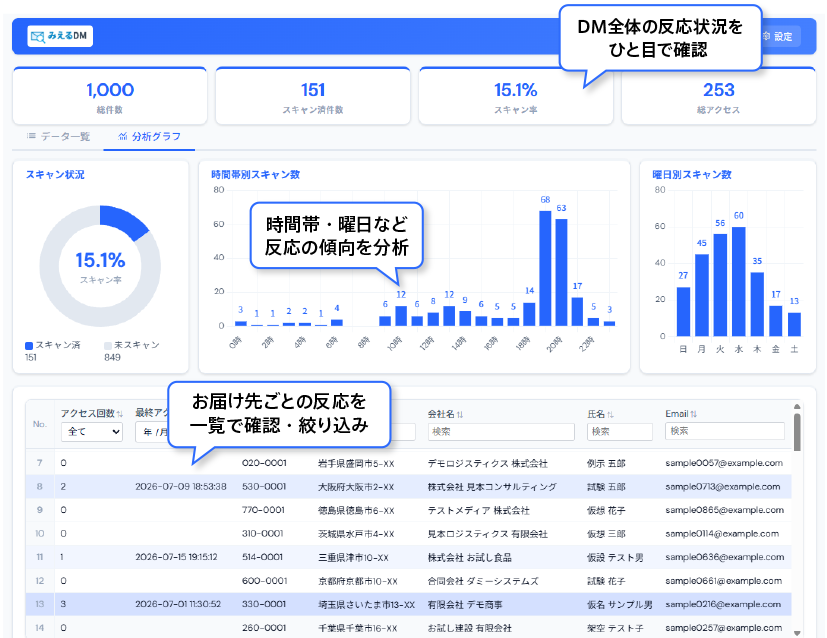This screenshot has width=827, height=638.
Task: Click postal code 600-0001
Action: (264, 581)
